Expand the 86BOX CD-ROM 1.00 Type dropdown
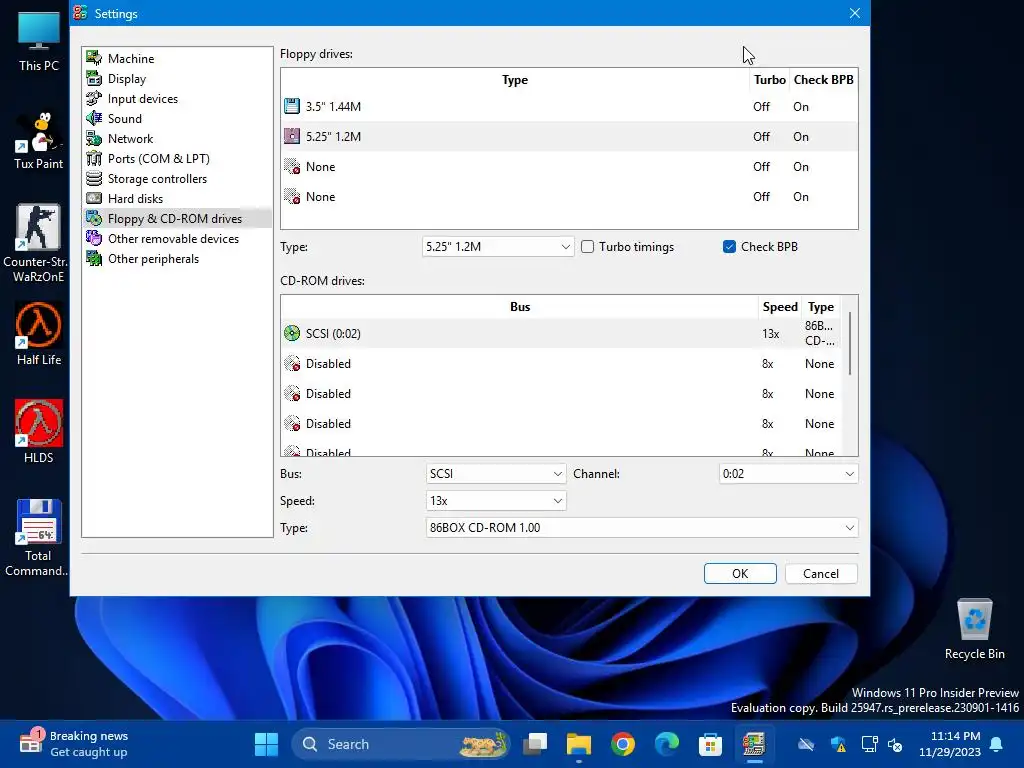1024x768 pixels. pyautogui.click(x=642, y=528)
